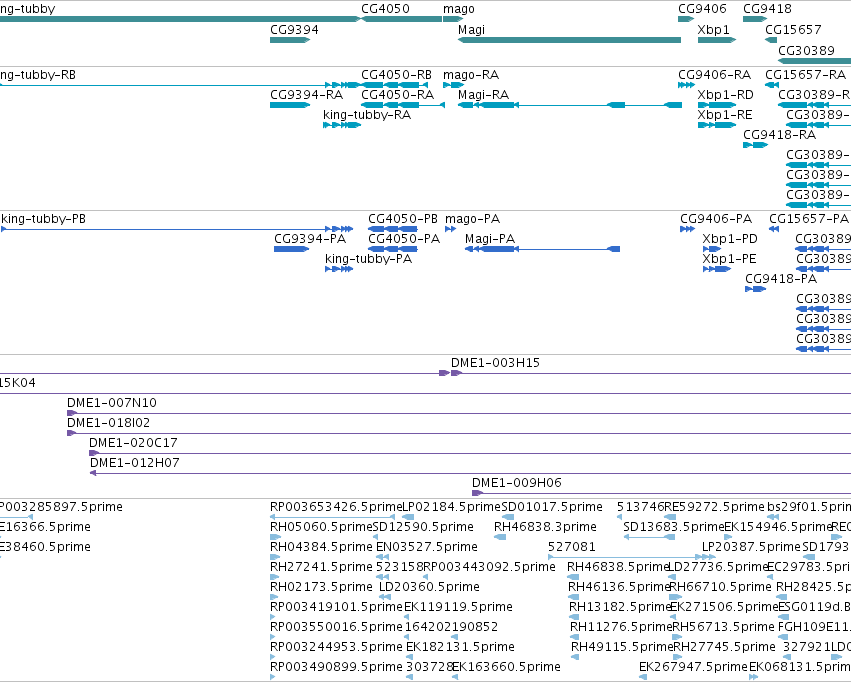Open the DME1-018I02 BAC label
851x682 pixels.
109,423
